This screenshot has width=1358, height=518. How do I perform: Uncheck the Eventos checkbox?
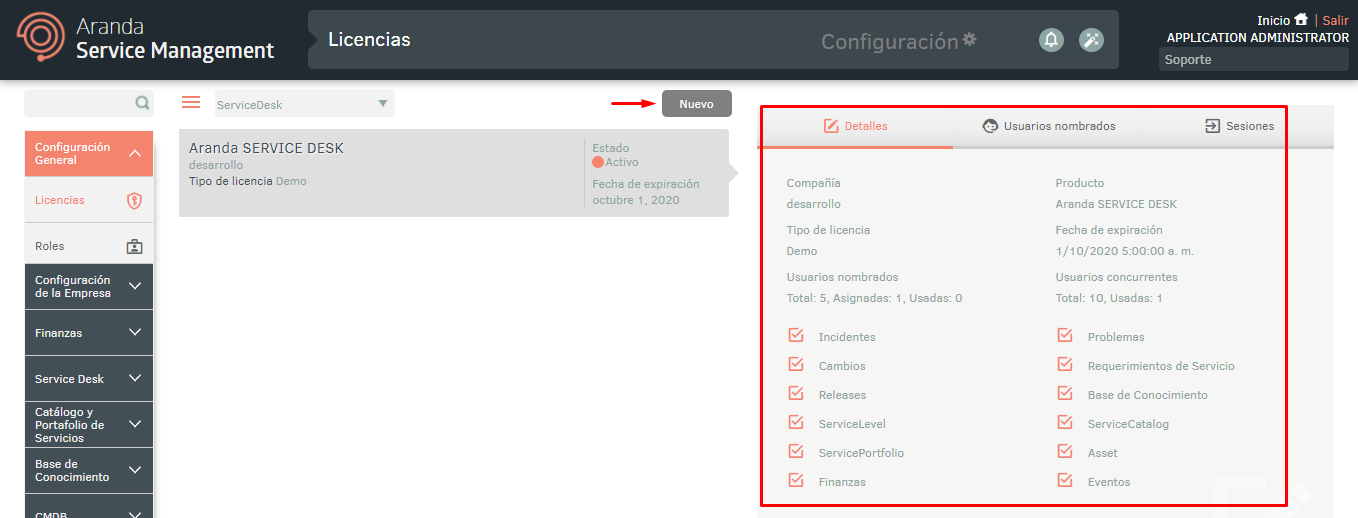click(1065, 481)
